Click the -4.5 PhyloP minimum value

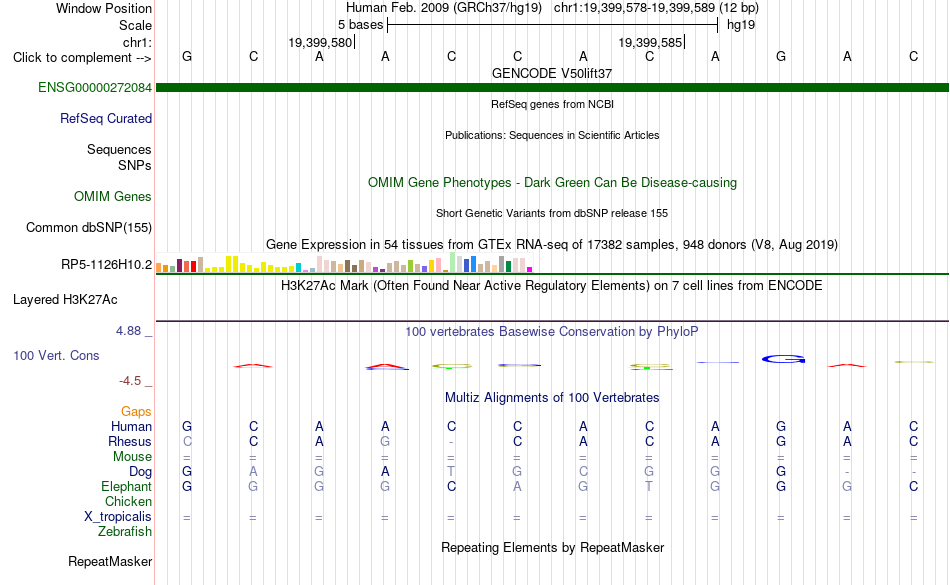tap(130, 380)
